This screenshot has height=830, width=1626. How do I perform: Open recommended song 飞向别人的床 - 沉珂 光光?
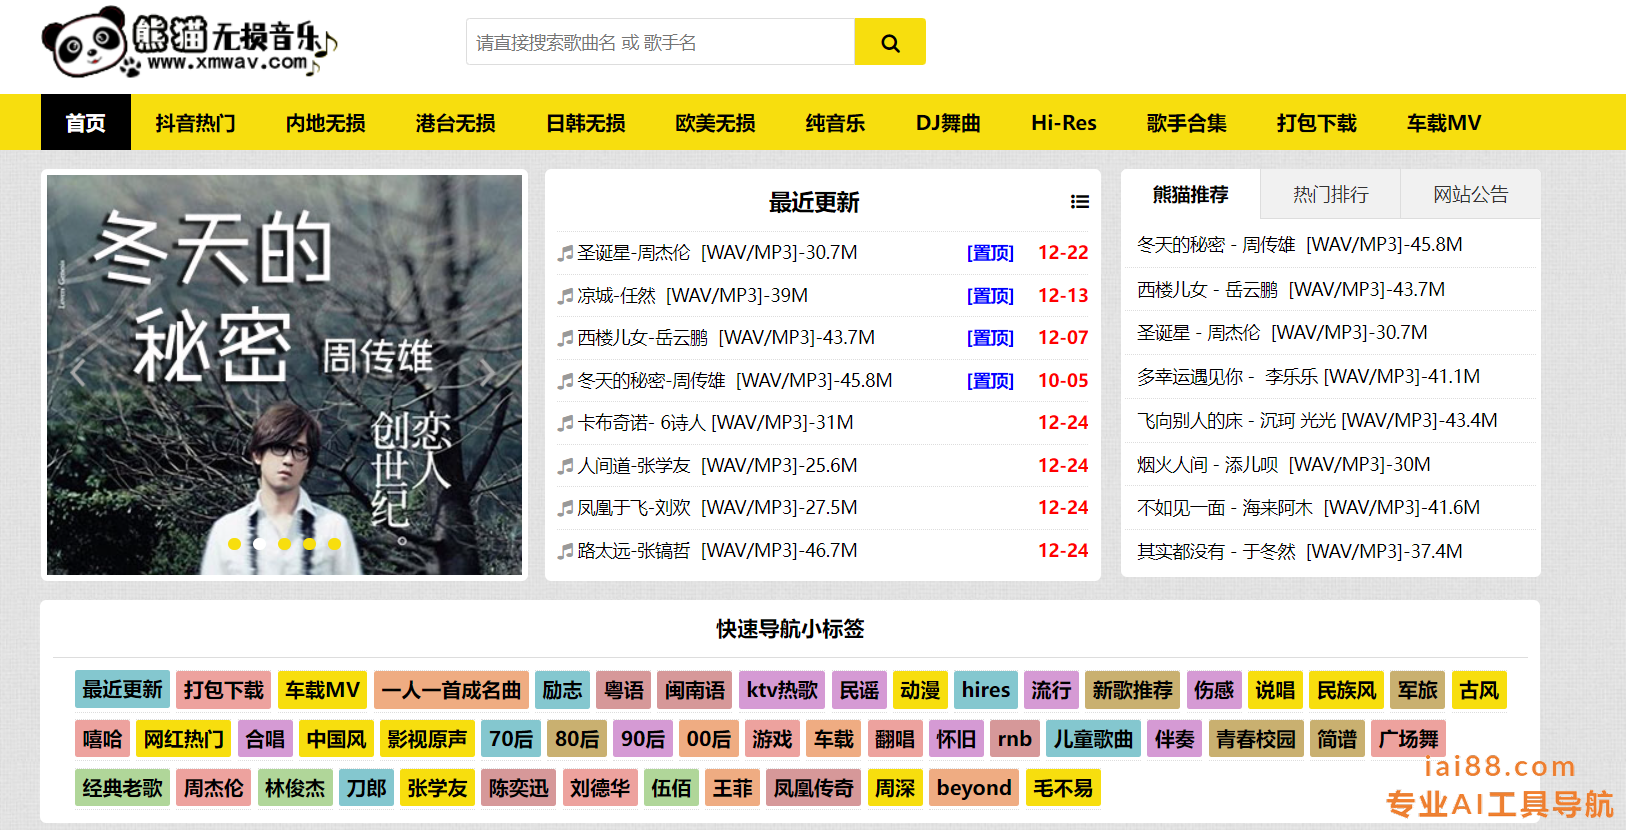(x=1317, y=421)
